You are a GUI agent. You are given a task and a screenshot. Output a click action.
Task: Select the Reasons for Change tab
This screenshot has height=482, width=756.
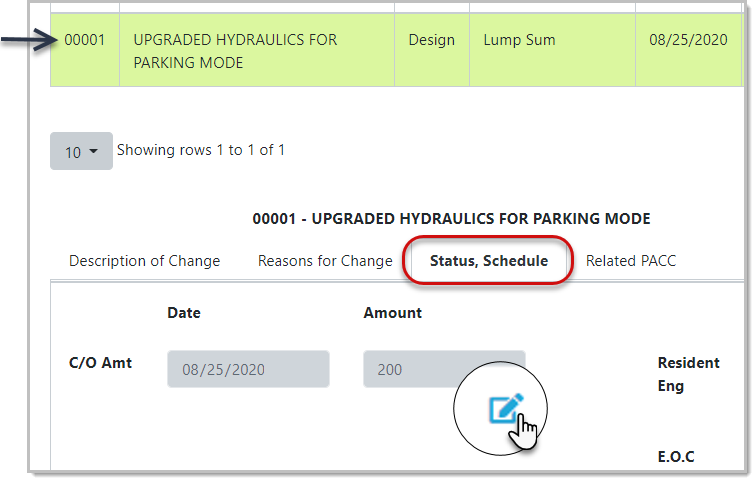[x=325, y=261]
